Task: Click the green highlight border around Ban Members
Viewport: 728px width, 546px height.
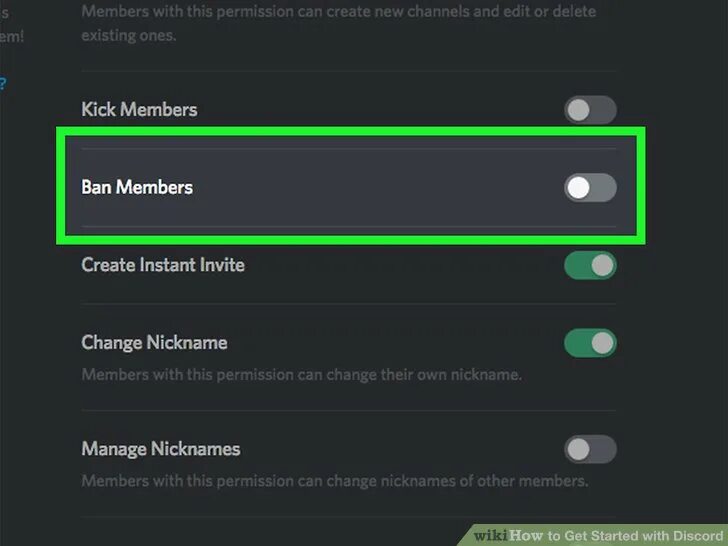Action: (351, 131)
